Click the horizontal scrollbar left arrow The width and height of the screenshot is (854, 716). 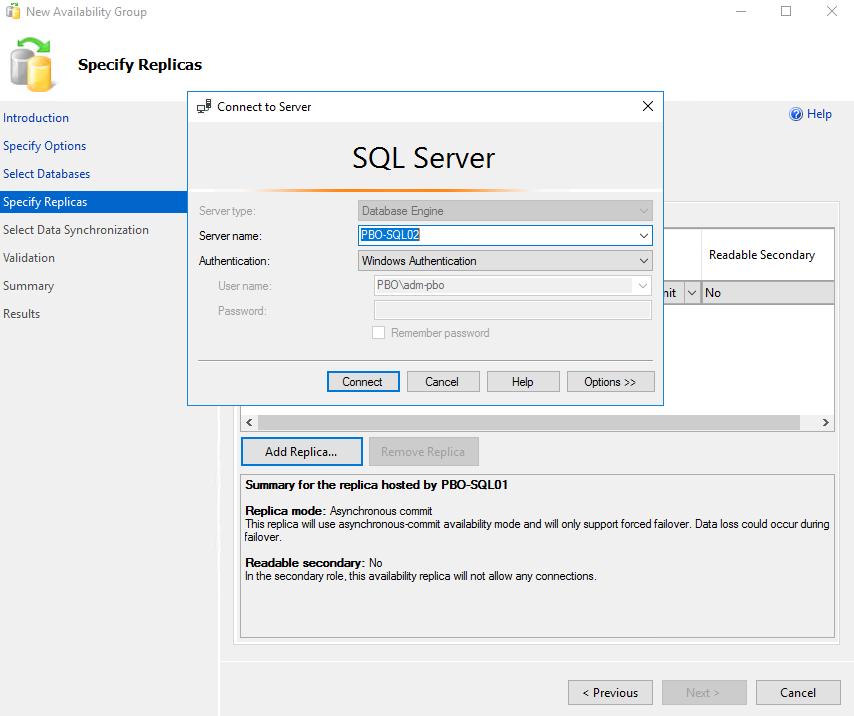pos(249,423)
